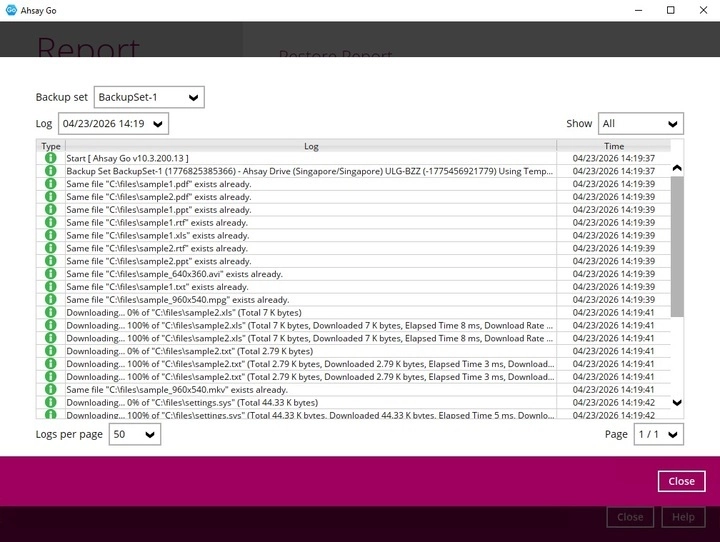Select the 'Backup Set BackupSet-1 (1776825385366)' log row
Viewport: 720px width, 542px height.
pos(353,171)
